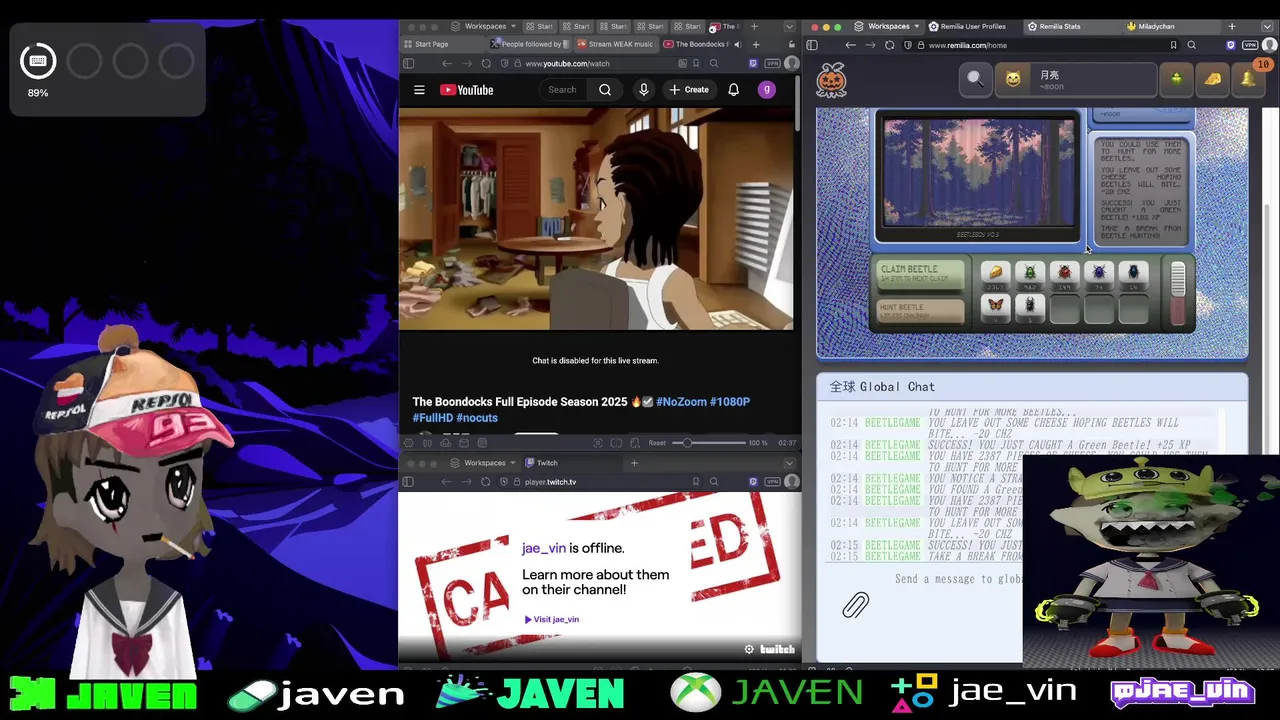
Task: Click the Visit jae_vin link
Action: coord(552,619)
